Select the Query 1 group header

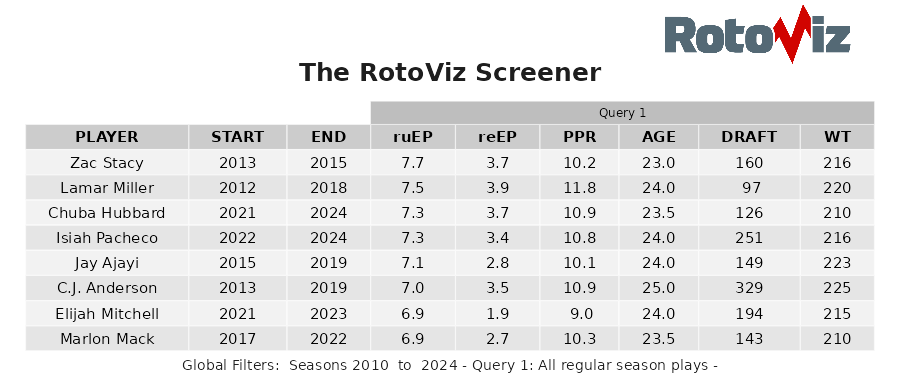(623, 113)
